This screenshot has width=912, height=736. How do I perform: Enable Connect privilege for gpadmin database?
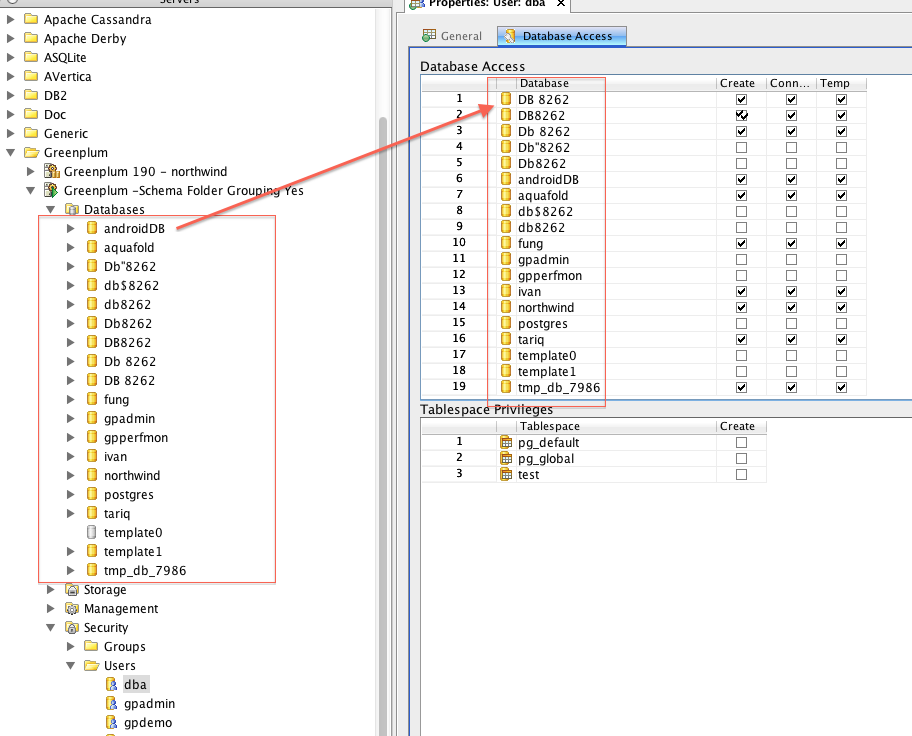791,259
